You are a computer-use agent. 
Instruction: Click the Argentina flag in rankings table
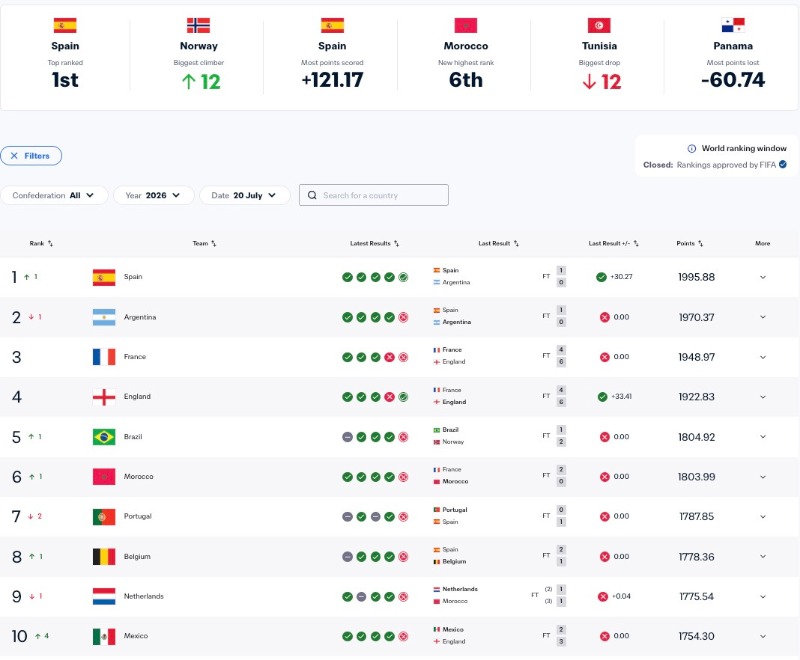[104, 317]
